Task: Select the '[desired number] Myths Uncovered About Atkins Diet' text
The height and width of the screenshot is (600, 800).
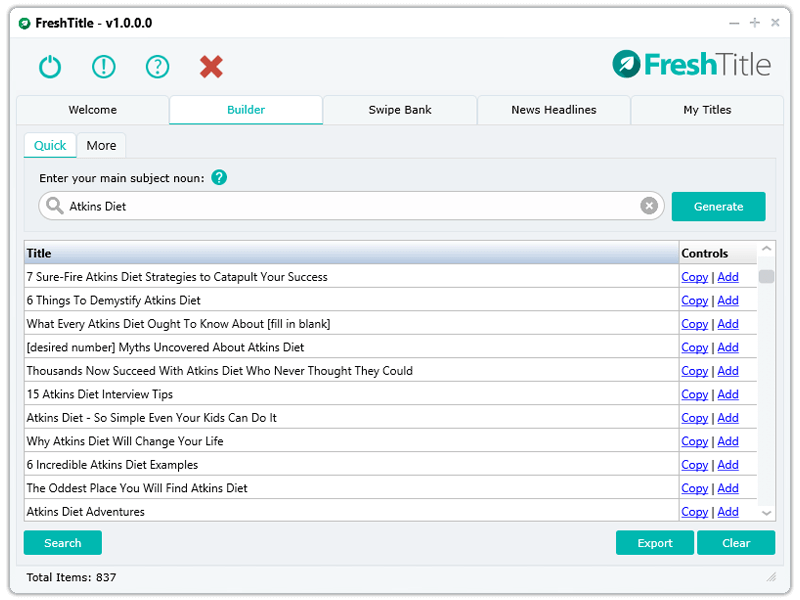Action: 165,347
